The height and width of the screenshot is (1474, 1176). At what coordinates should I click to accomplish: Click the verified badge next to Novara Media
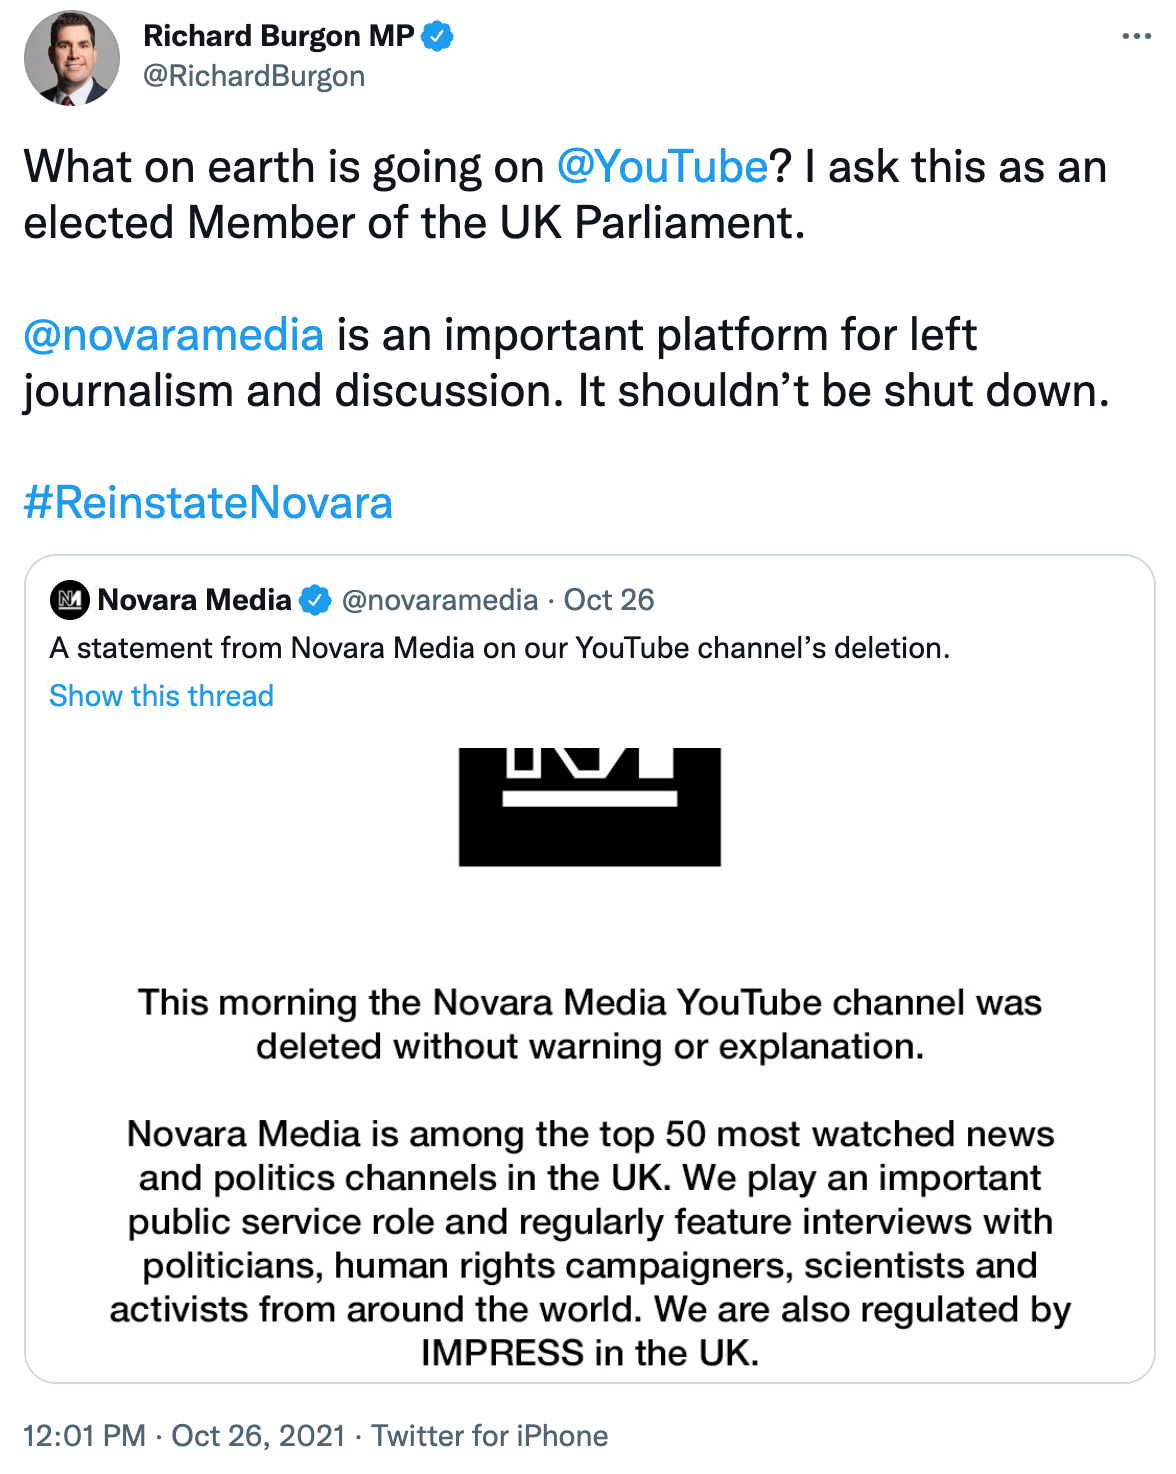click(x=315, y=600)
